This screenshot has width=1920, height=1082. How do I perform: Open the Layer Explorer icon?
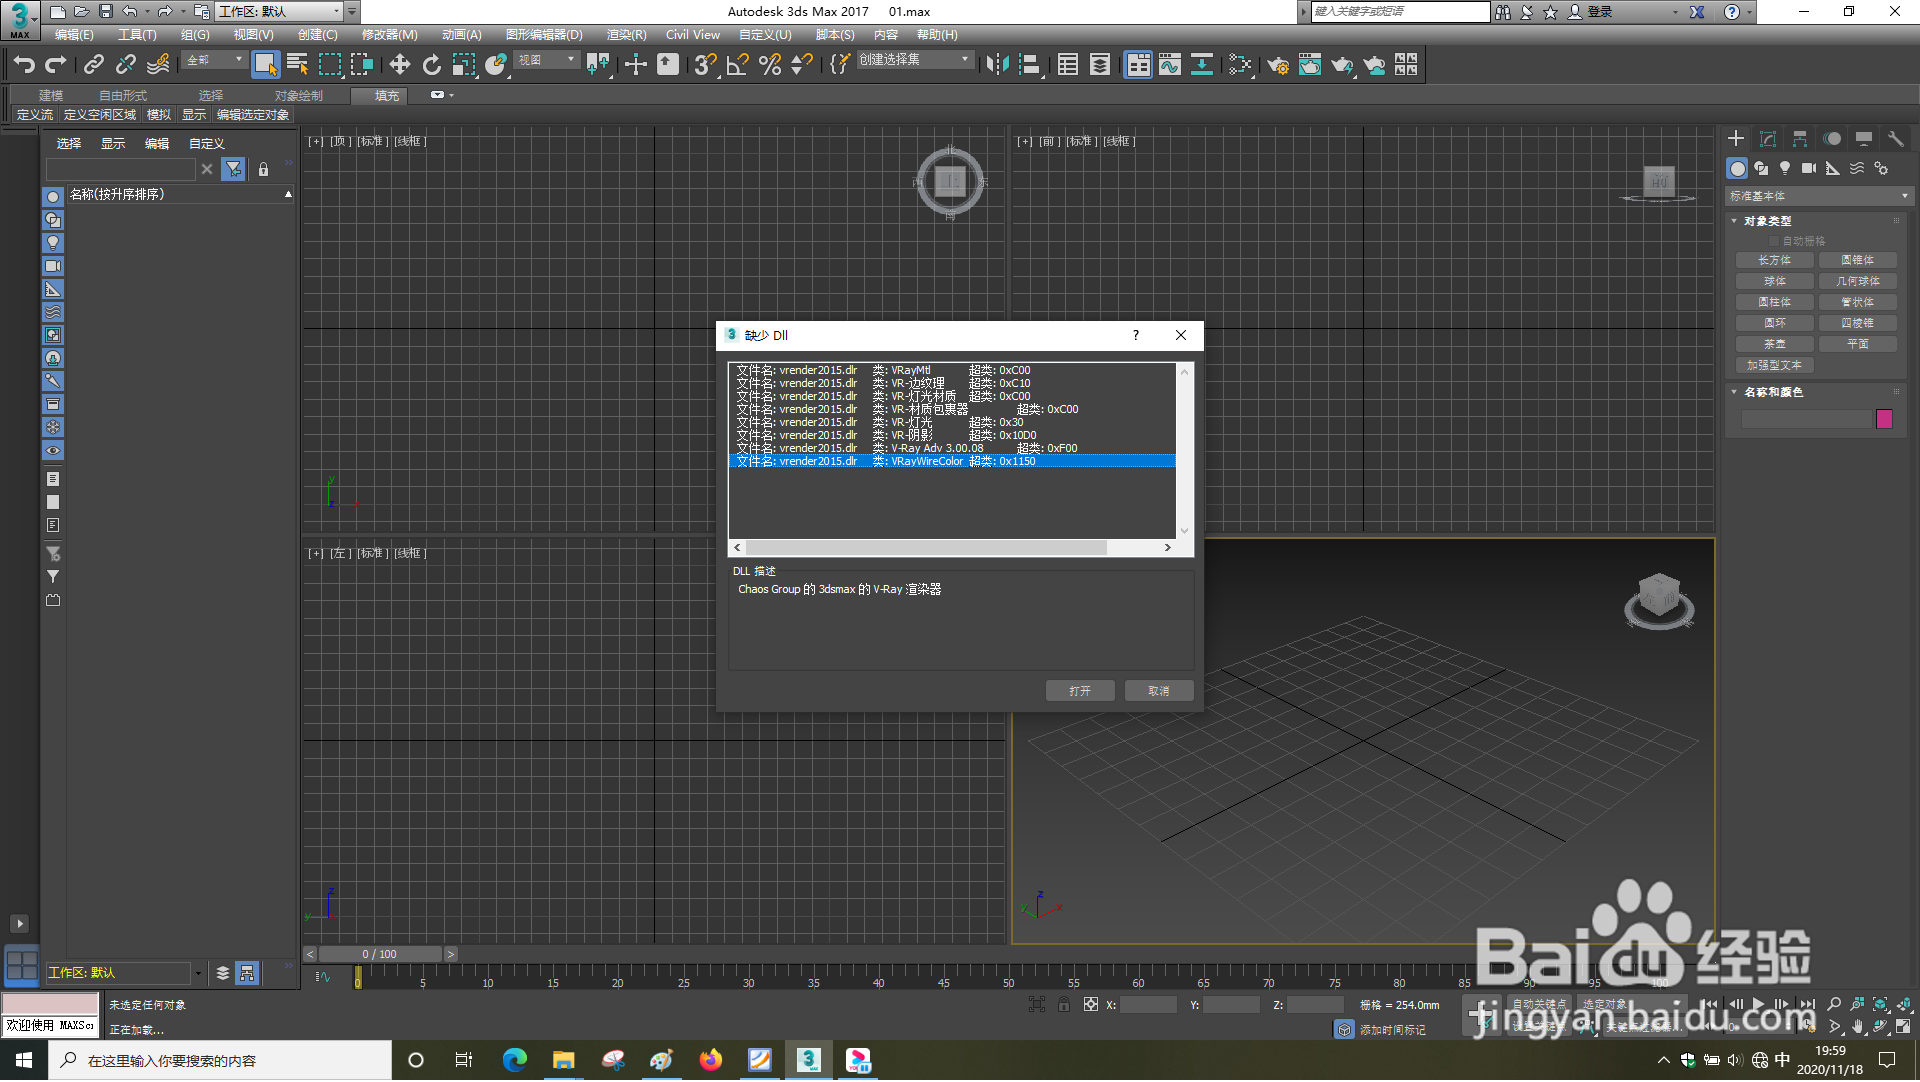pos(1100,65)
